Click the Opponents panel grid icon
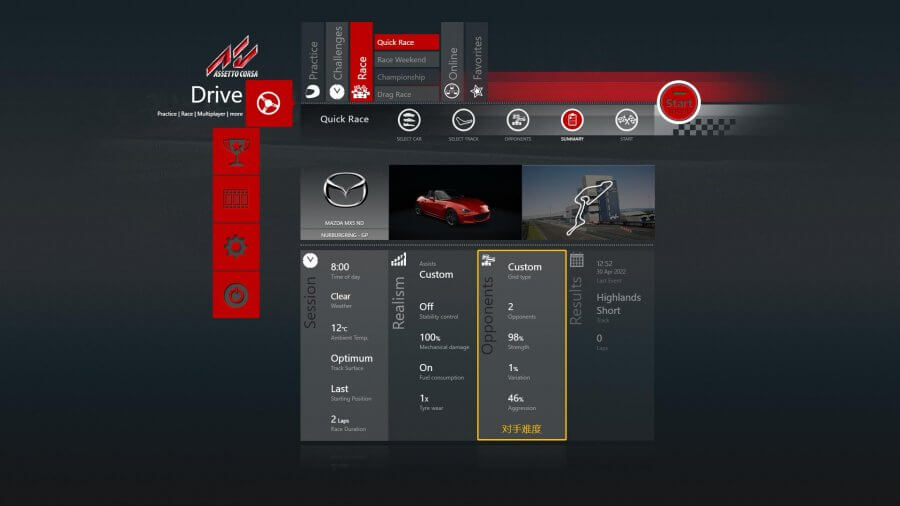 point(488,260)
